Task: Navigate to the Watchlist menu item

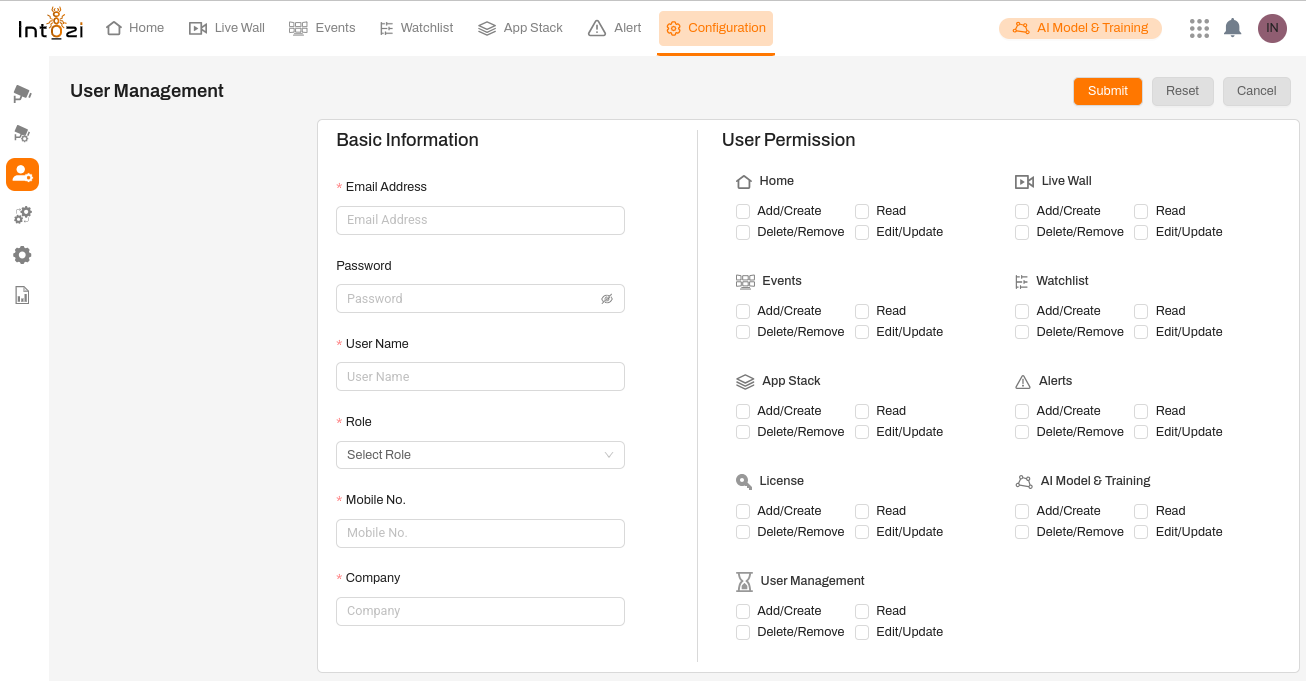Action: tap(416, 28)
